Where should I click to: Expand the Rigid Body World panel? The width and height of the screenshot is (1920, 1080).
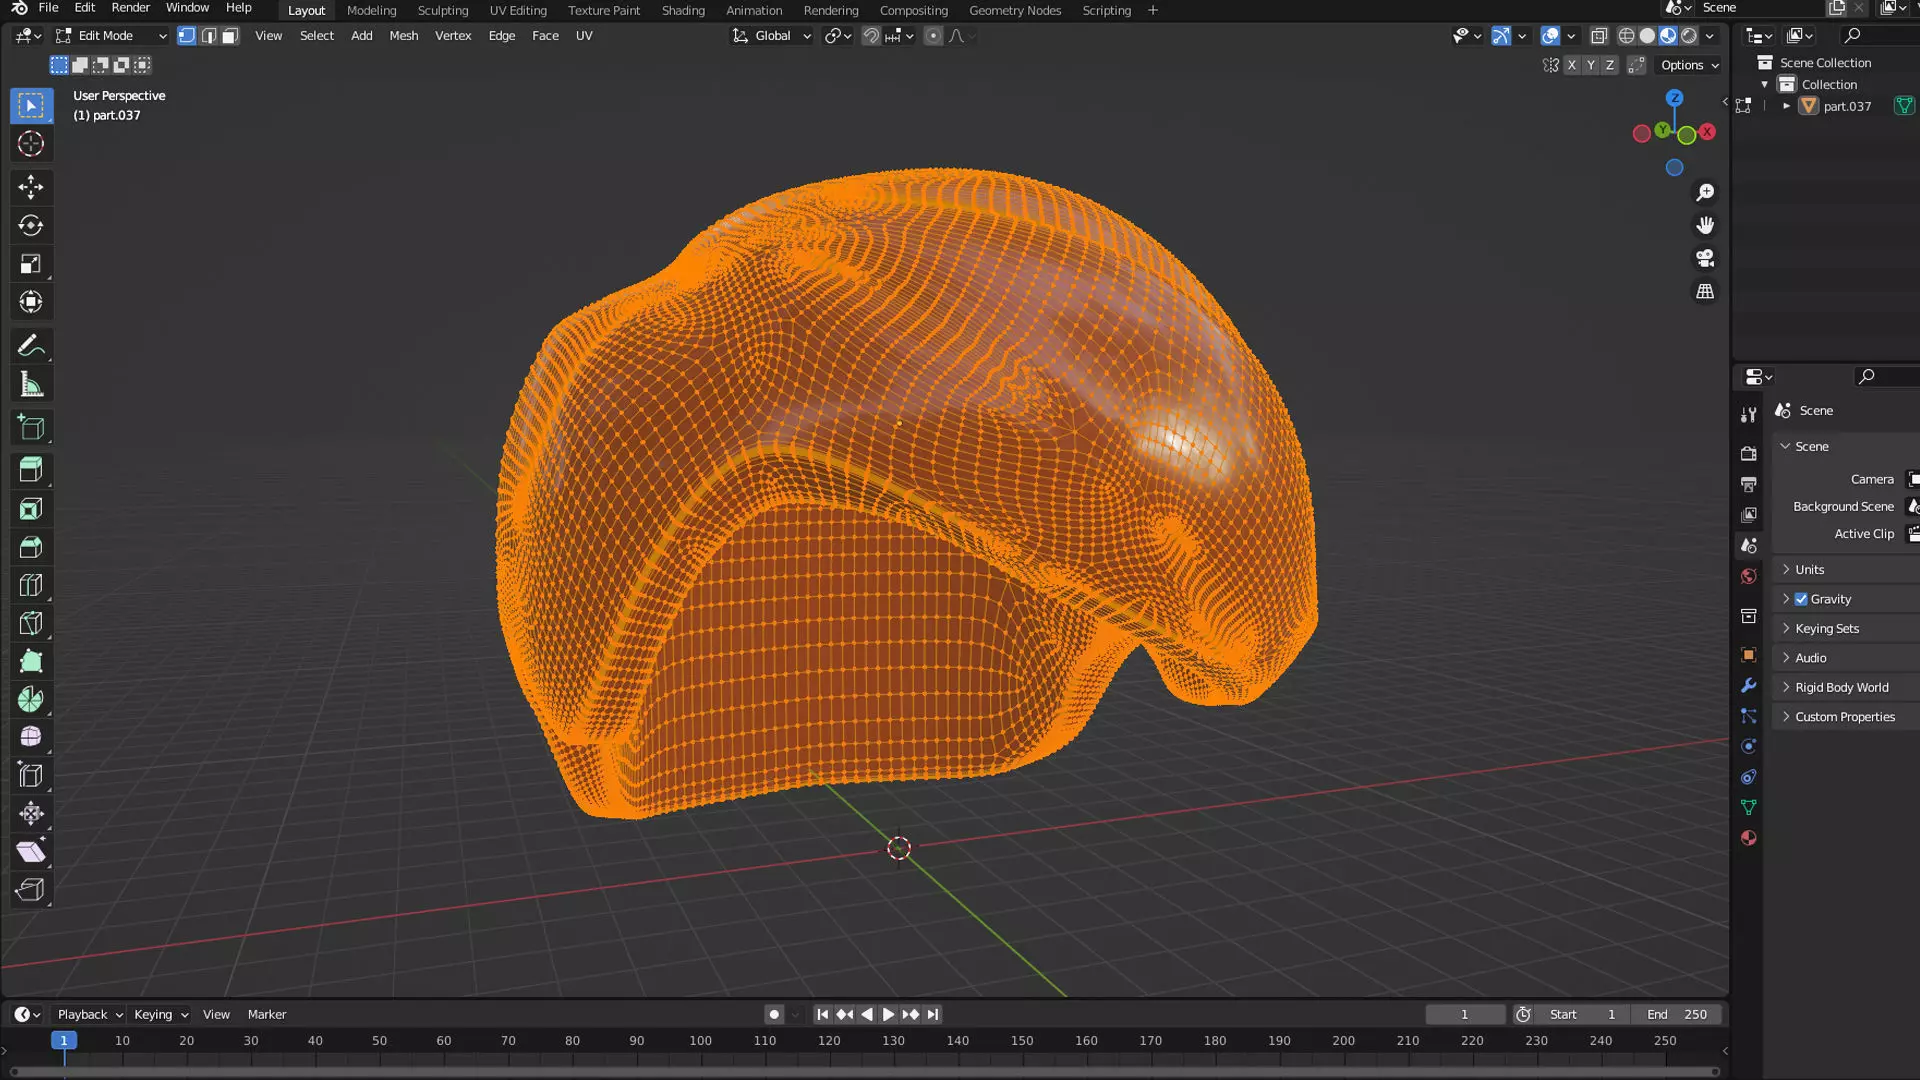1841,687
